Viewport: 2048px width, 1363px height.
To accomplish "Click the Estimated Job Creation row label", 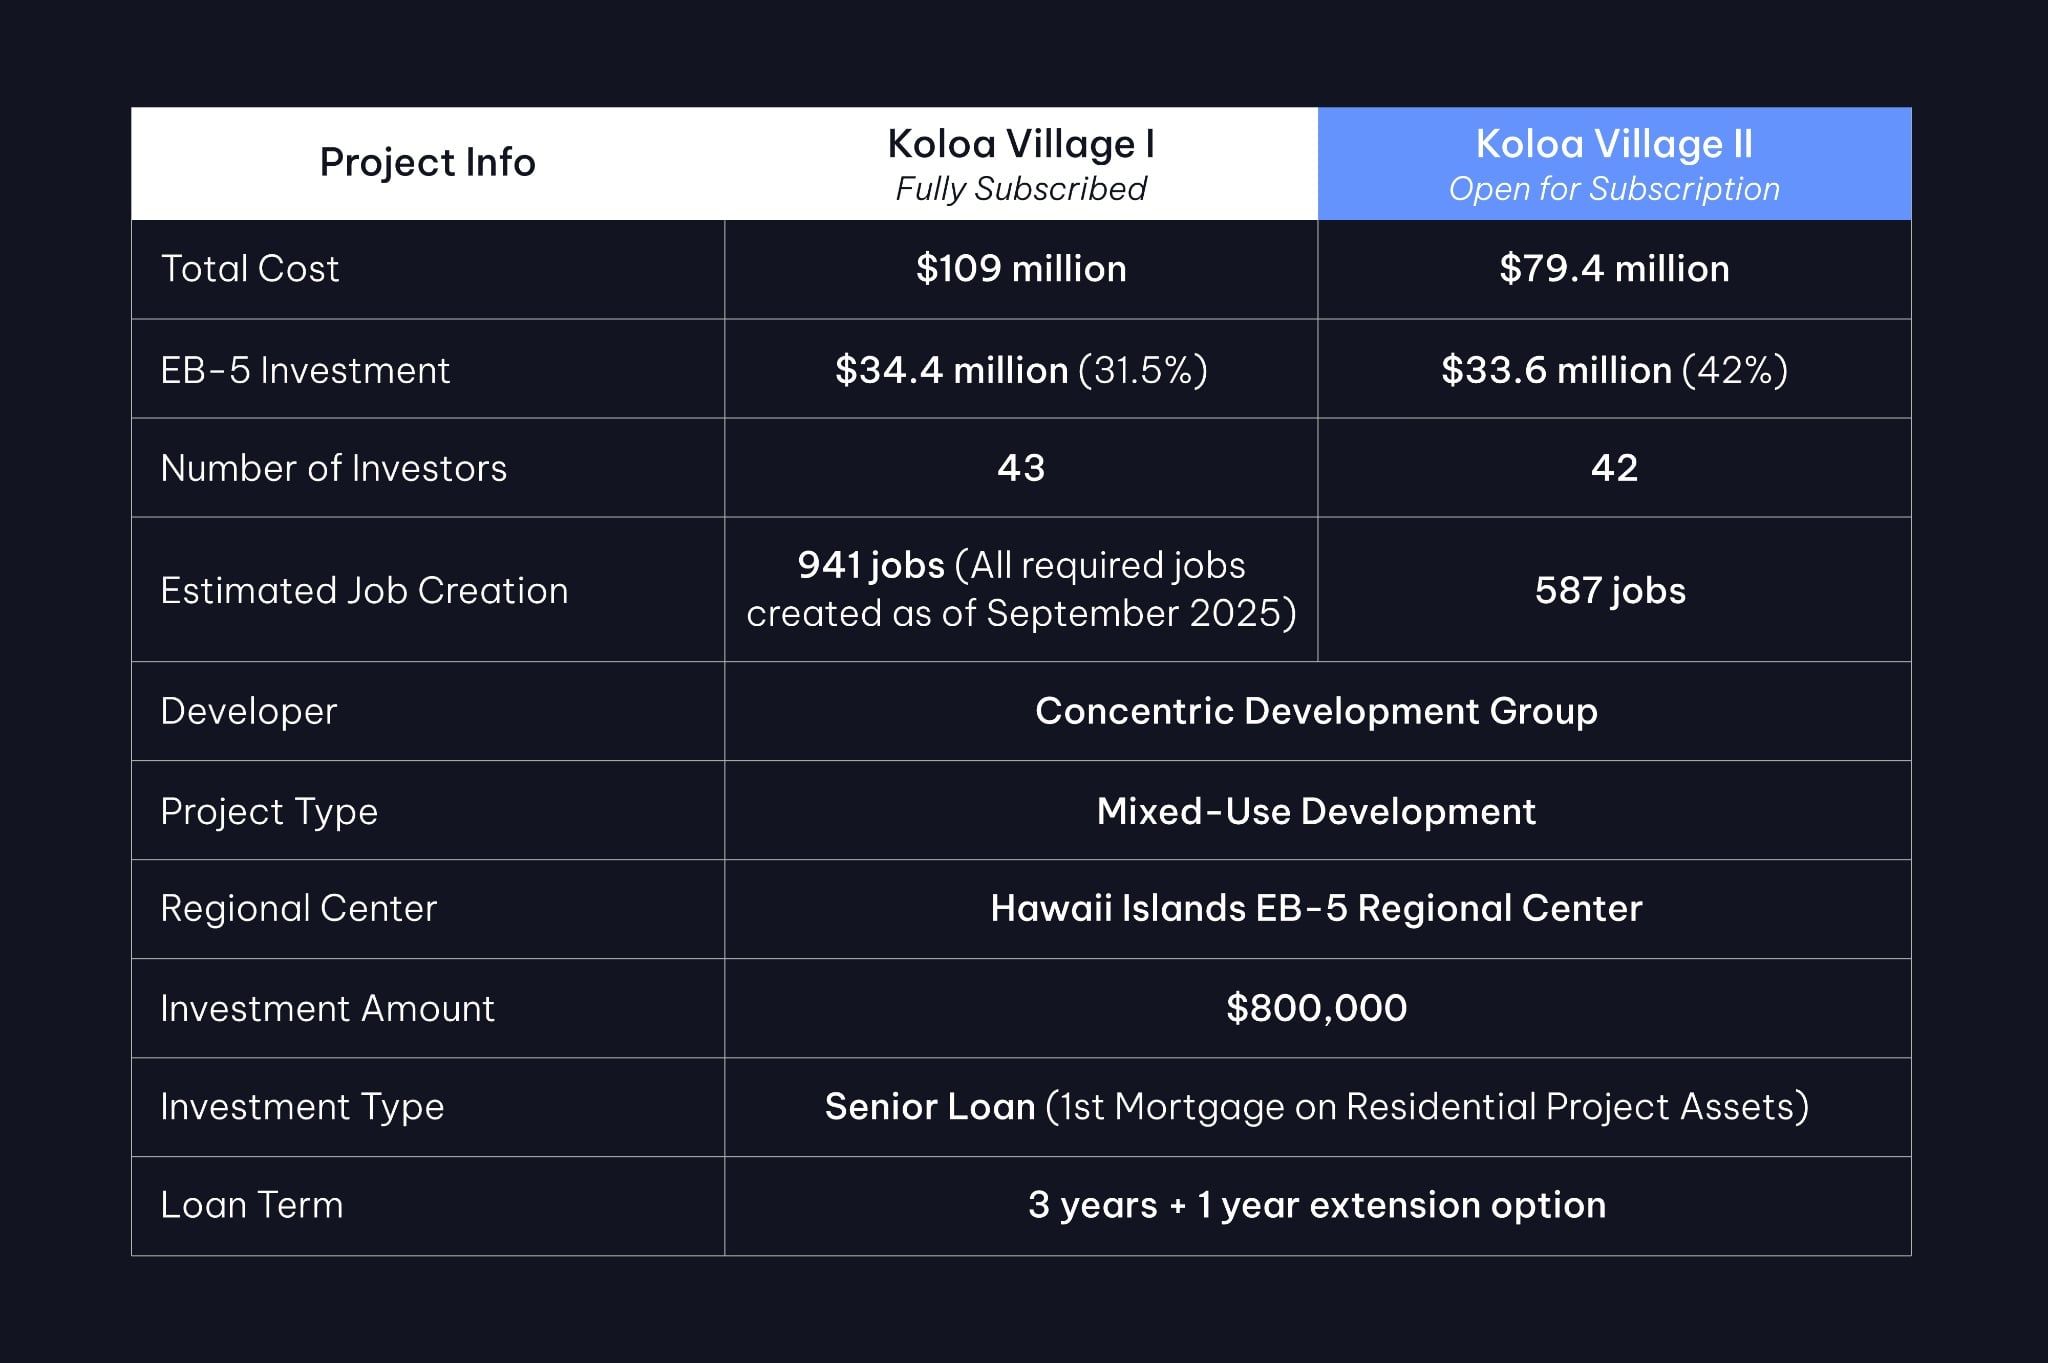I will click(364, 591).
